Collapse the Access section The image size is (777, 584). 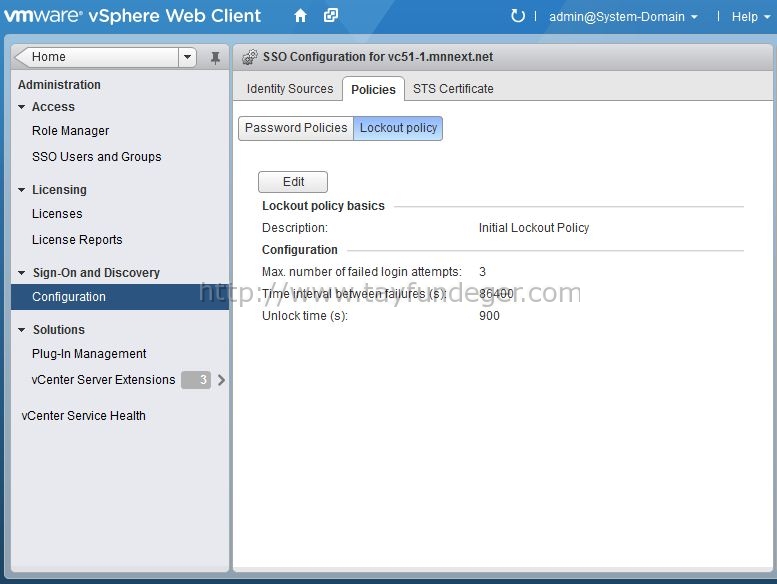pyautogui.click(x=21, y=107)
